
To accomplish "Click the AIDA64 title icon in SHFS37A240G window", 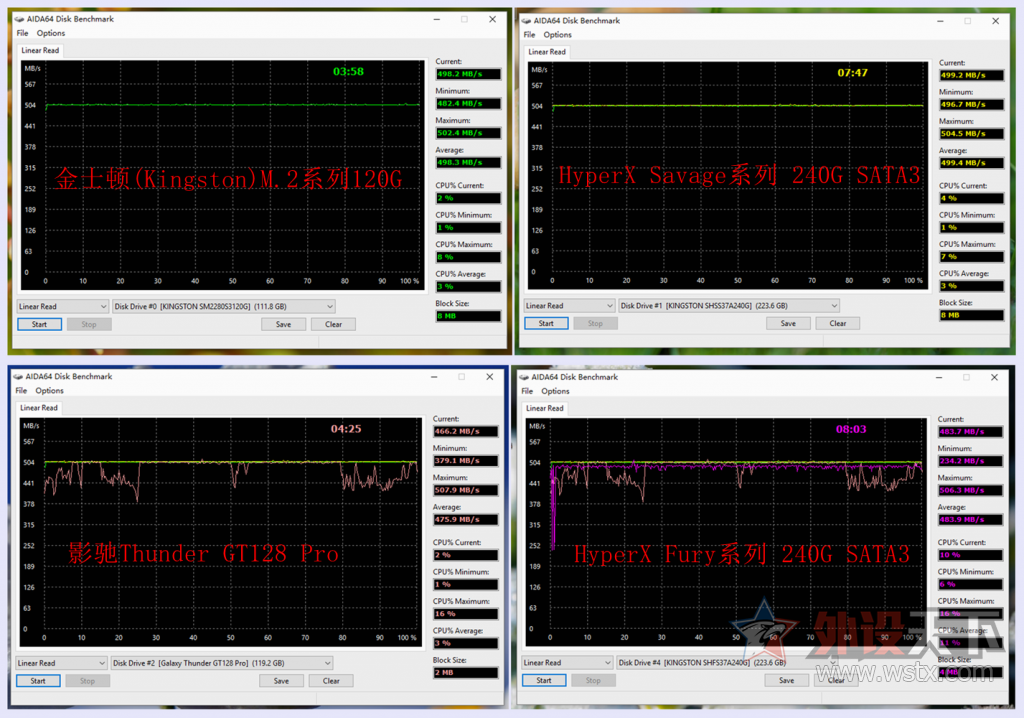I will 524,377.
